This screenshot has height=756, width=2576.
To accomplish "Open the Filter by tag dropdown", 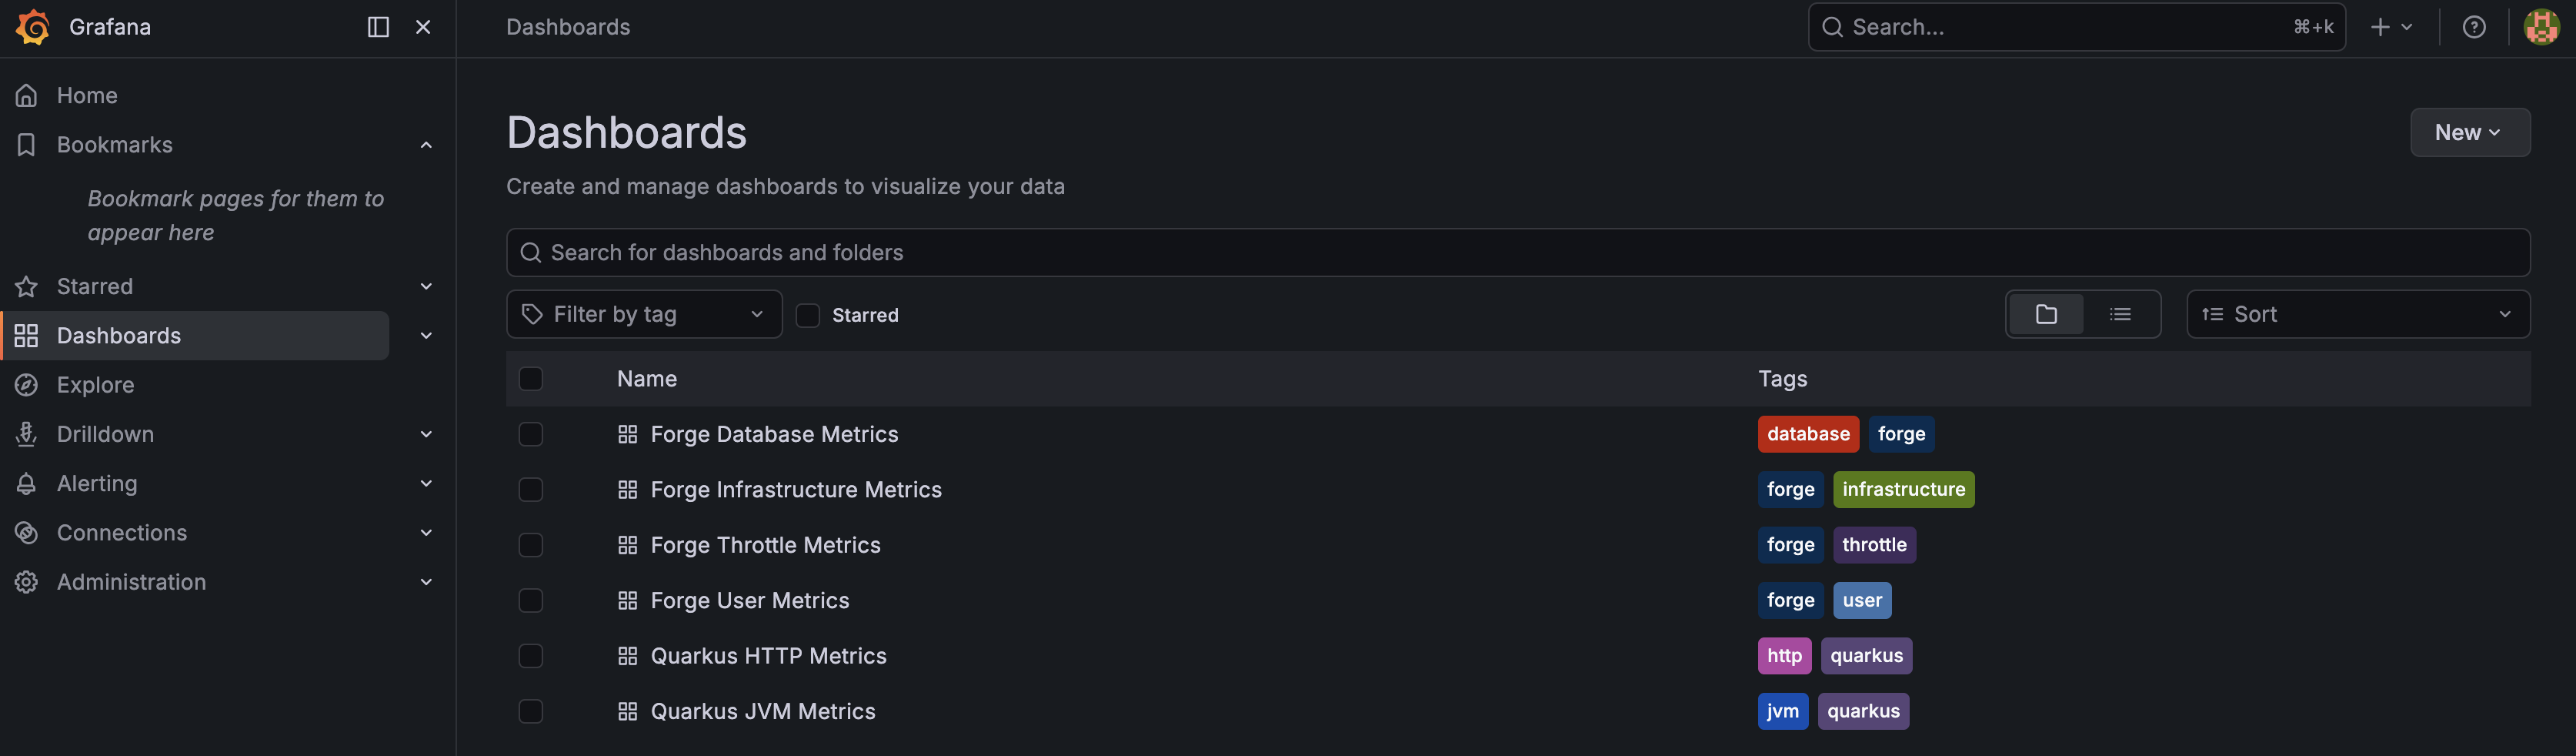I will coord(644,314).
